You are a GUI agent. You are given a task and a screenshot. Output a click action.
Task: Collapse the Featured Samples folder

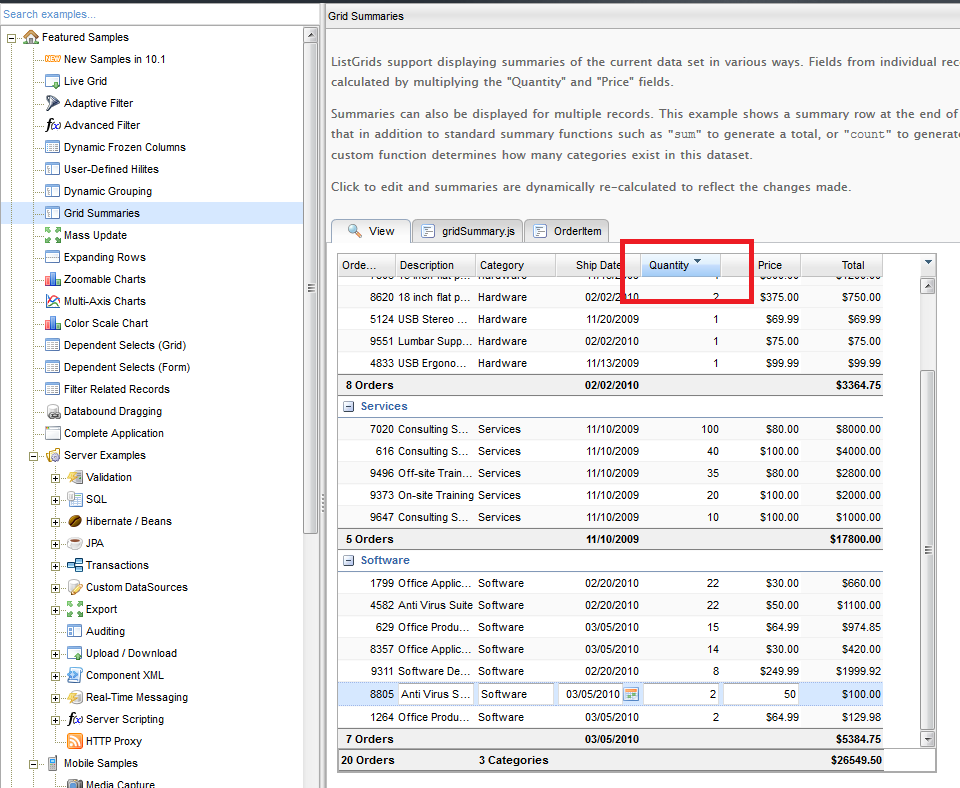pos(12,38)
